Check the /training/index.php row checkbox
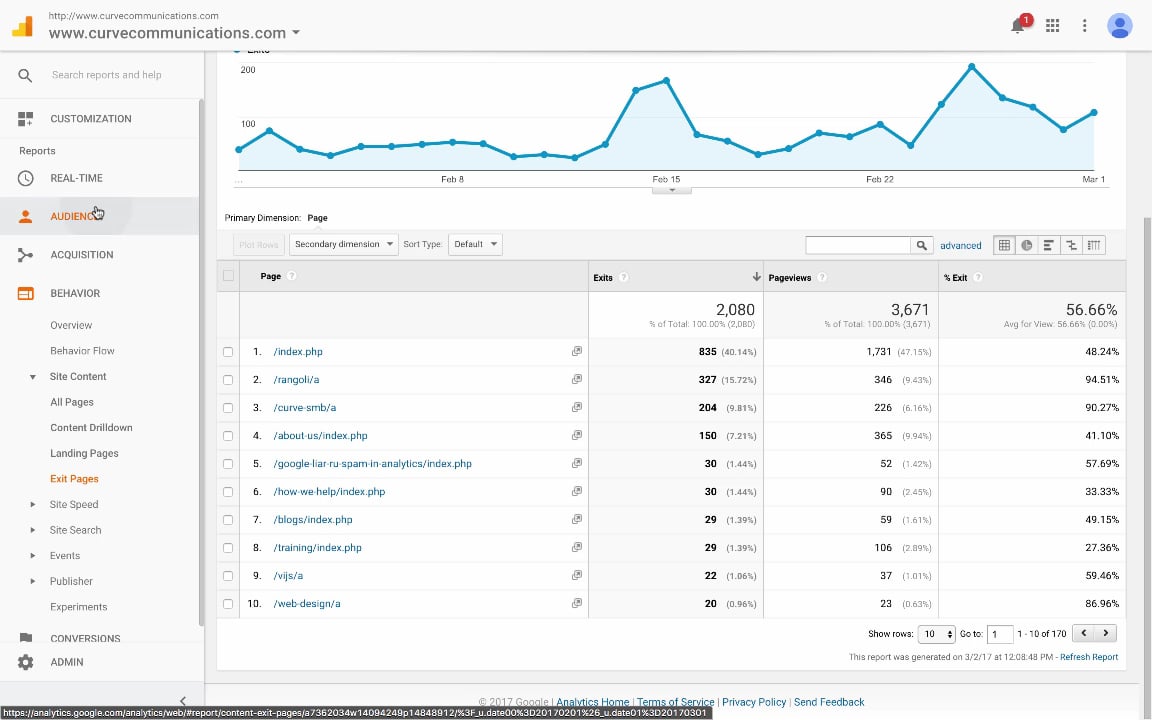Image resolution: width=1152 pixels, height=720 pixels. [x=228, y=548]
